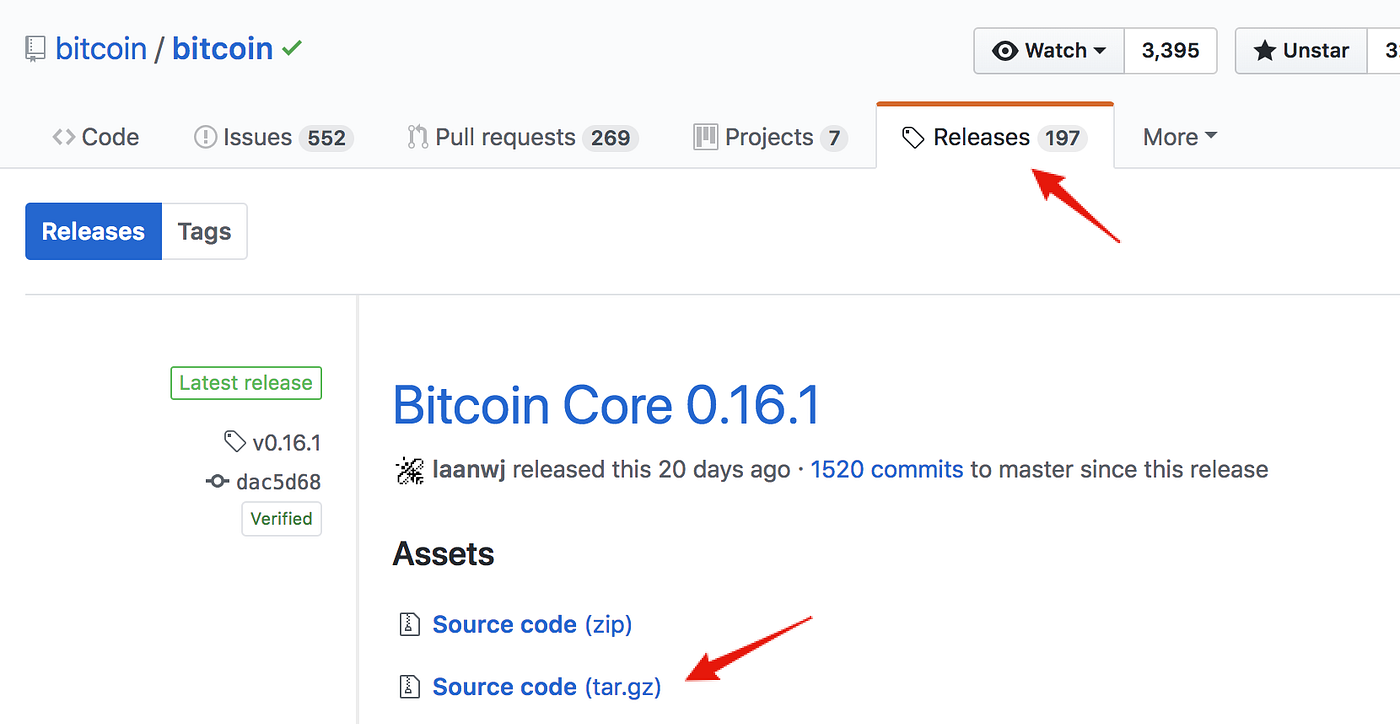
Task: Click the Releases count badge 197
Action: point(1062,138)
